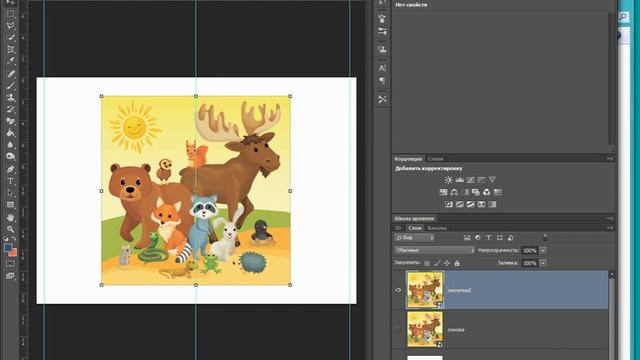Toggle lock position
The image size is (640, 360).
point(447,263)
